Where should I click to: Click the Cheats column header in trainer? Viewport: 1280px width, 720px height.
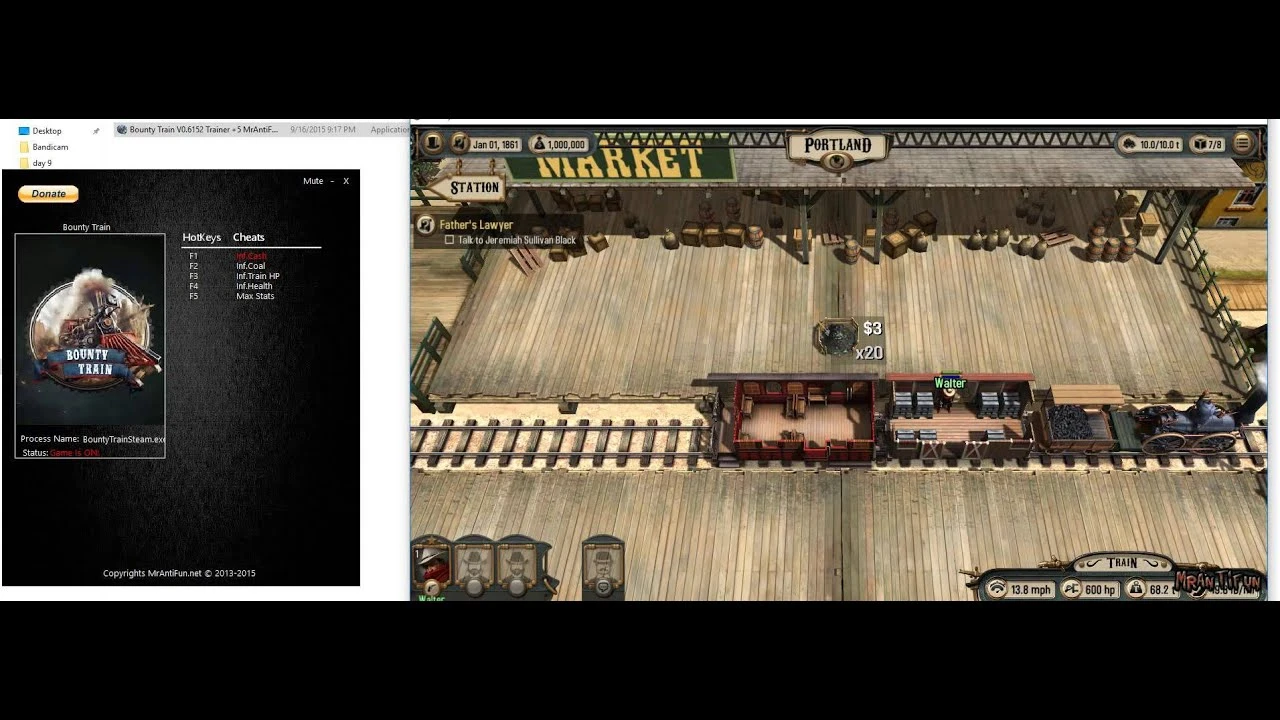click(249, 237)
